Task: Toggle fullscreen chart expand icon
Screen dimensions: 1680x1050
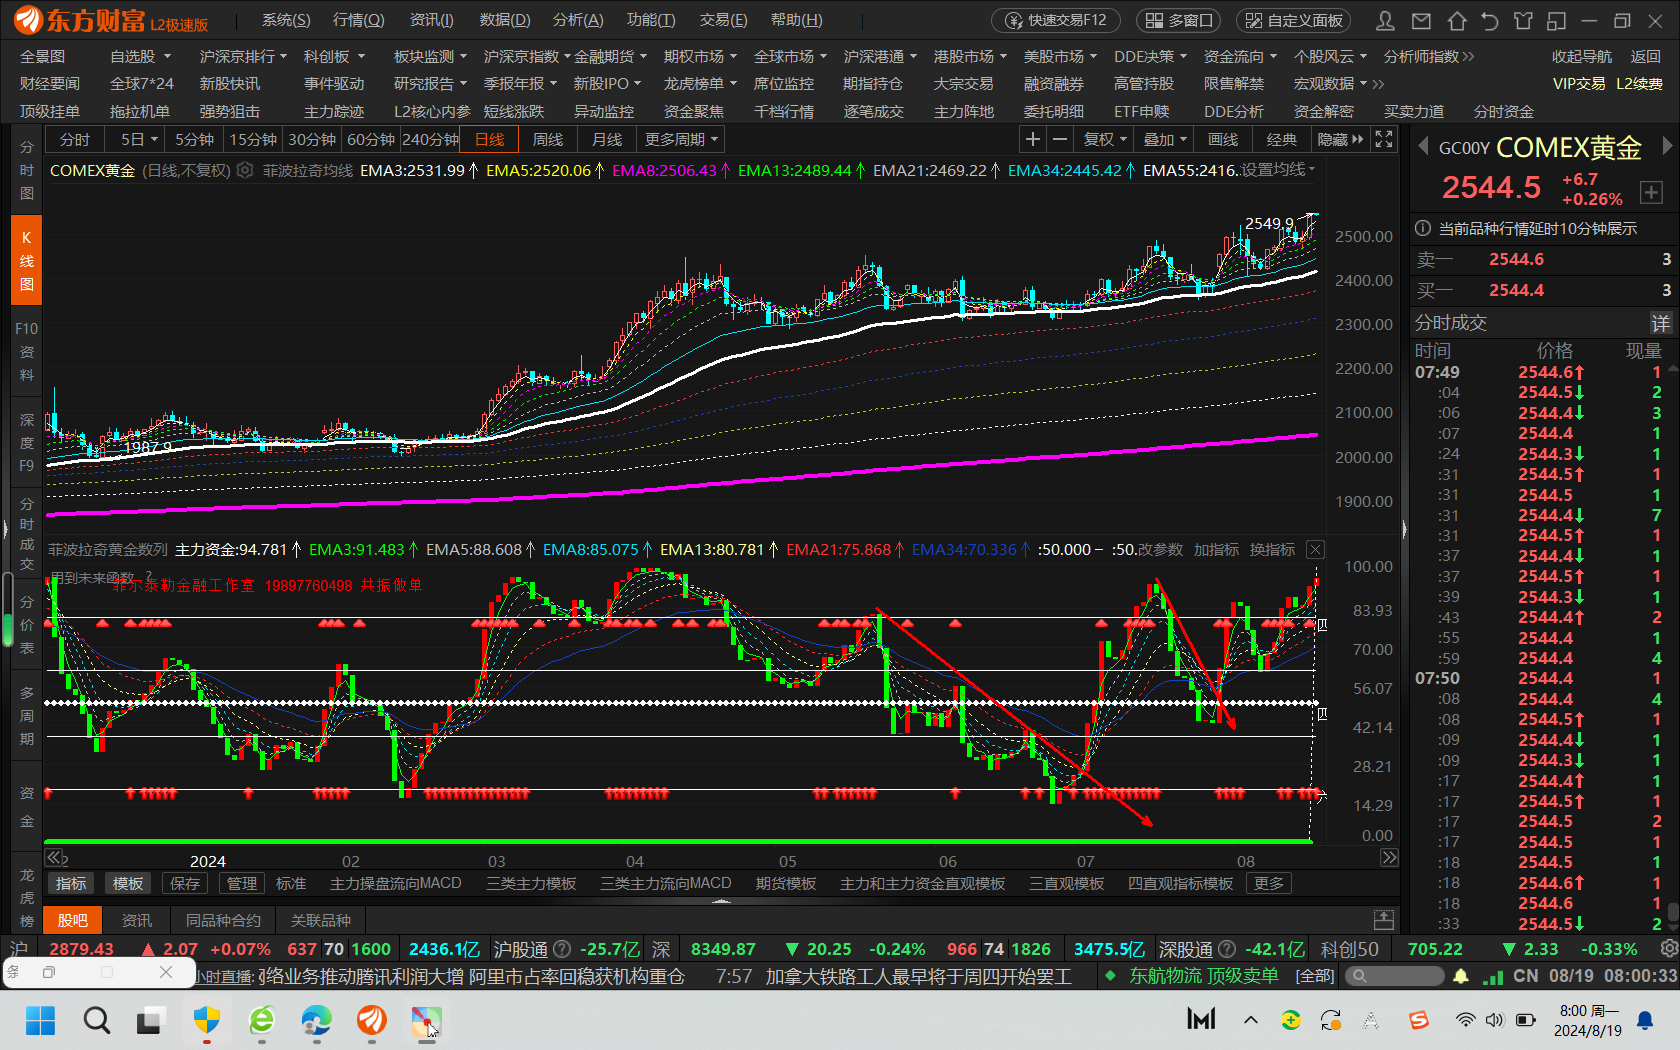Action: pos(1384,139)
